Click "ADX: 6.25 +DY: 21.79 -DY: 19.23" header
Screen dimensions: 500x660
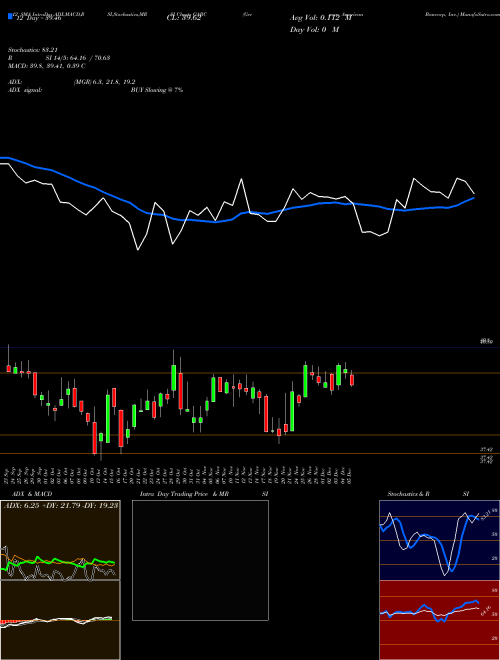pyautogui.click(x=61, y=506)
